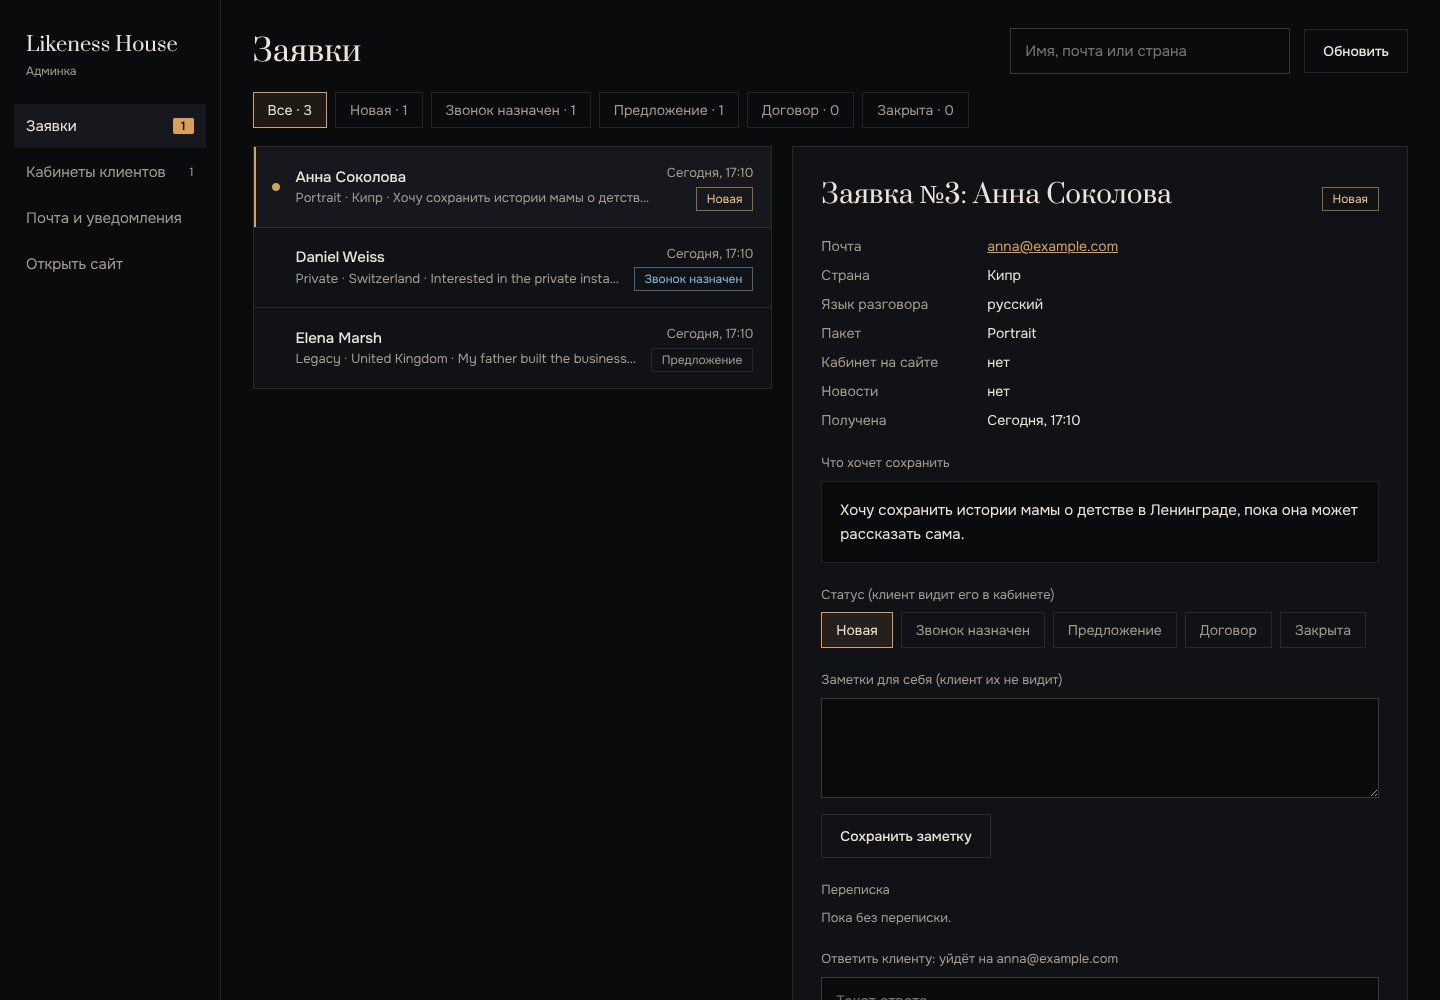Select the Договор · 0 filter tab
Viewport: 1440px width, 1000px height.
pos(800,110)
